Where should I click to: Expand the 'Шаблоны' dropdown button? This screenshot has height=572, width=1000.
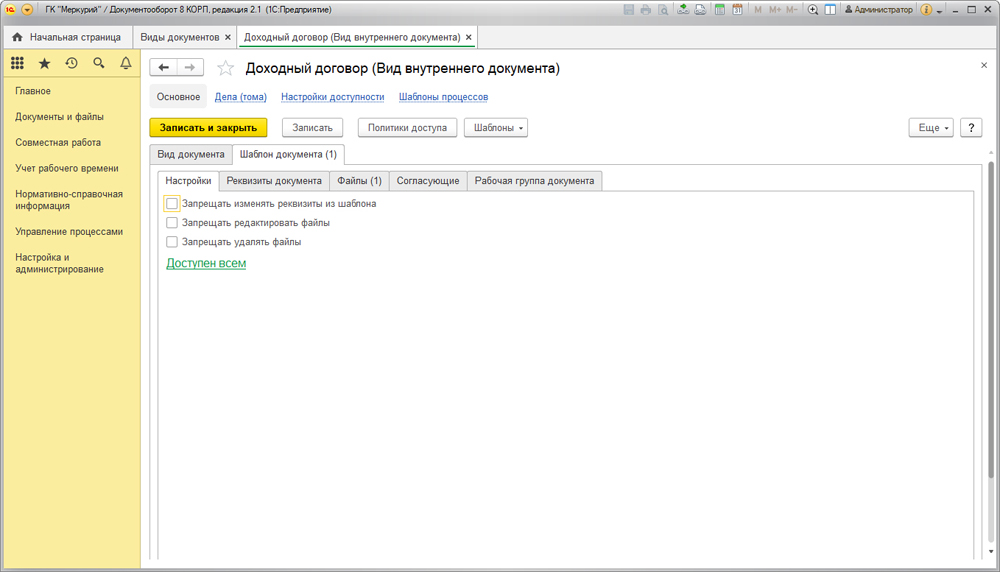(x=496, y=128)
